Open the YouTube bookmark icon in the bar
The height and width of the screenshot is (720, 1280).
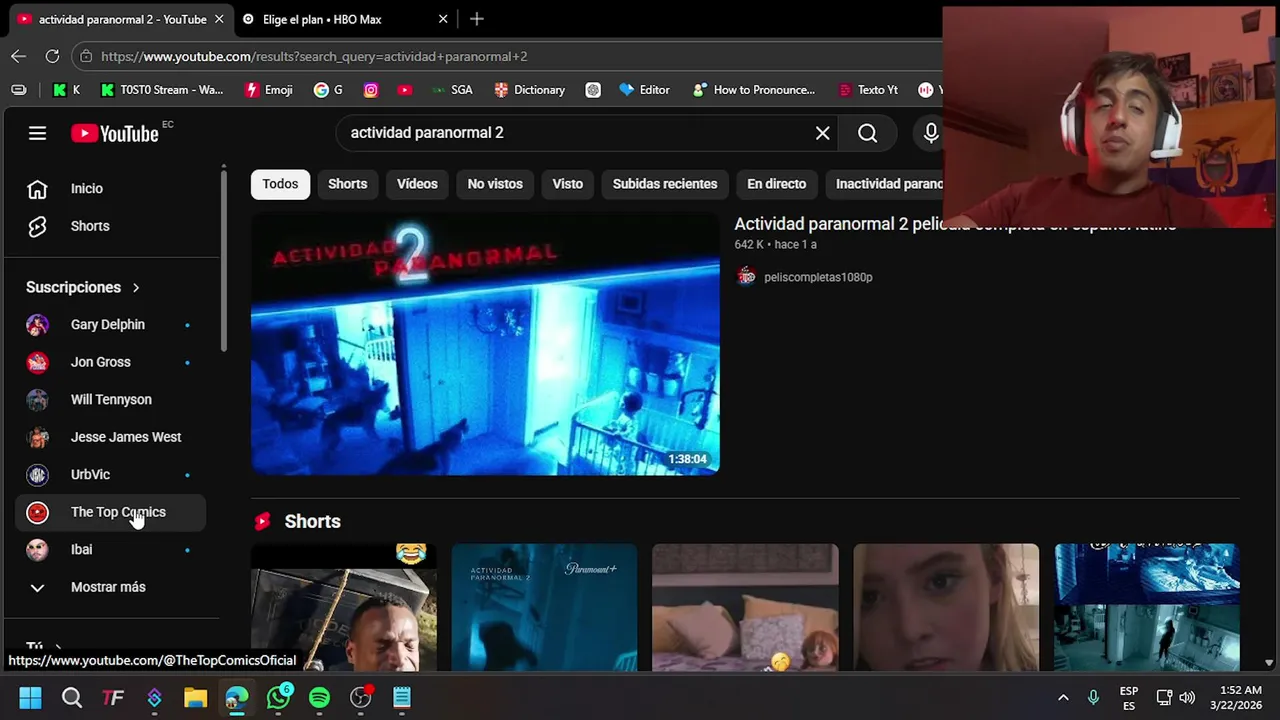click(x=404, y=90)
